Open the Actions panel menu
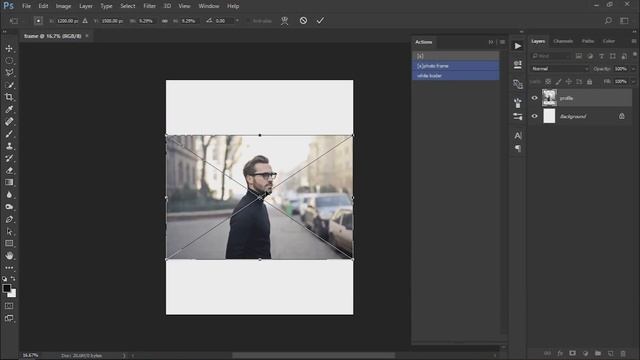The image size is (640, 360). 502,42
